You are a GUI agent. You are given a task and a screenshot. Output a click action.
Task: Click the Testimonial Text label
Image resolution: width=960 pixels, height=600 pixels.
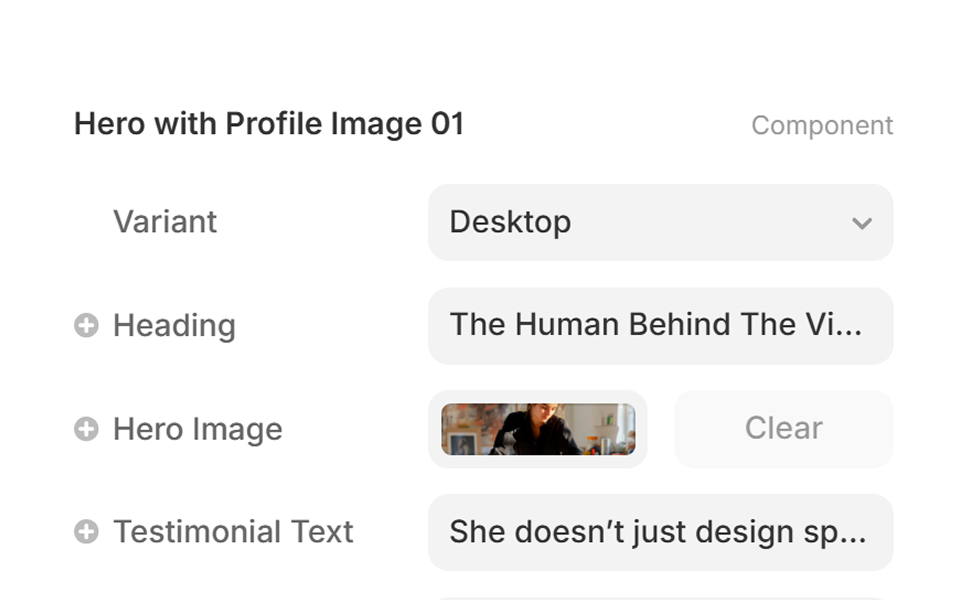click(233, 531)
